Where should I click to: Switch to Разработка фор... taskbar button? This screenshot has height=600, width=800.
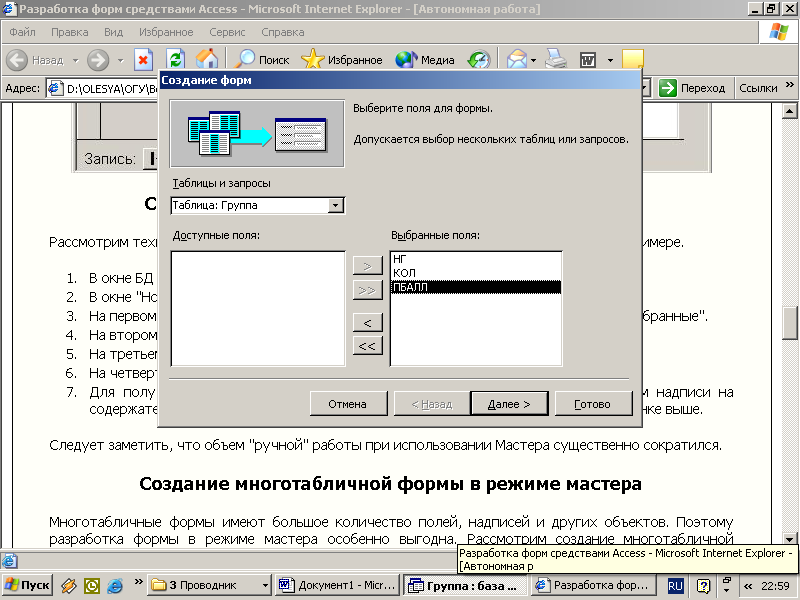pyautogui.click(x=592, y=585)
